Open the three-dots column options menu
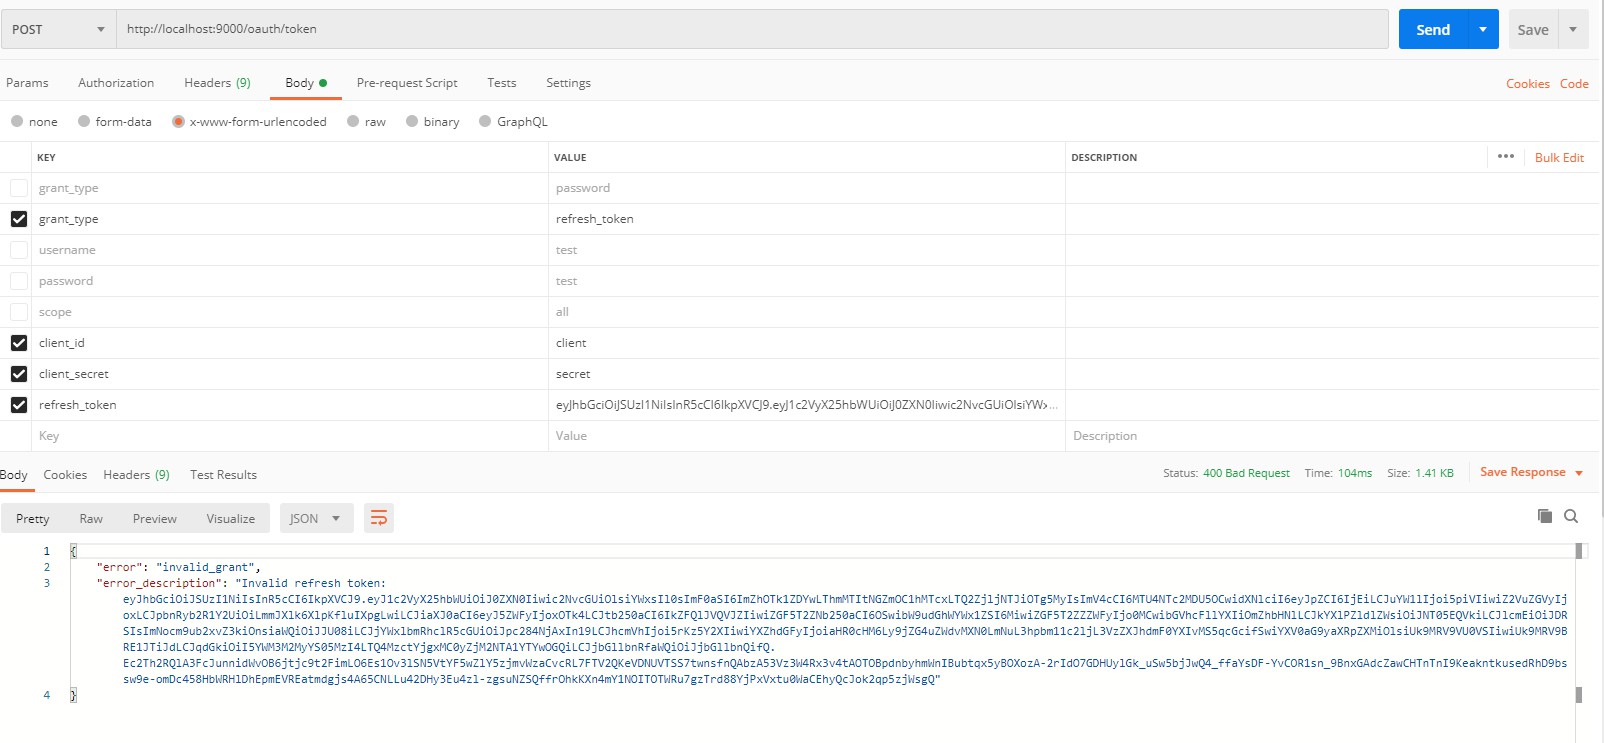 (x=1506, y=157)
